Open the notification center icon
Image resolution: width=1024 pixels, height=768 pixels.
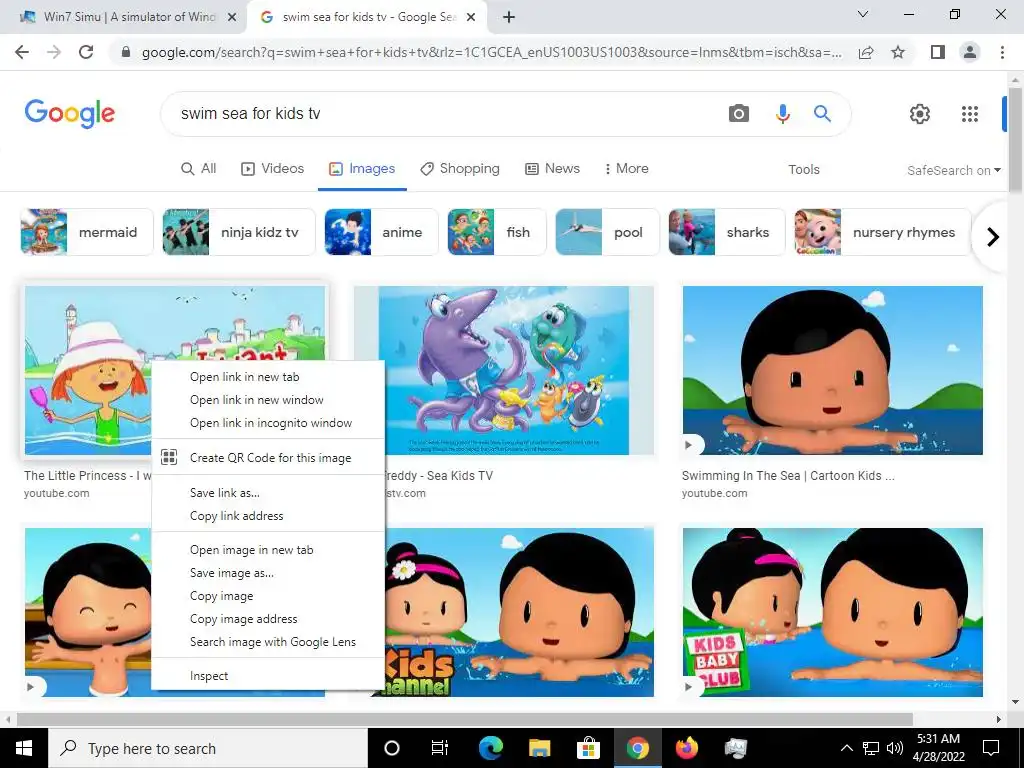coord(991,748)
